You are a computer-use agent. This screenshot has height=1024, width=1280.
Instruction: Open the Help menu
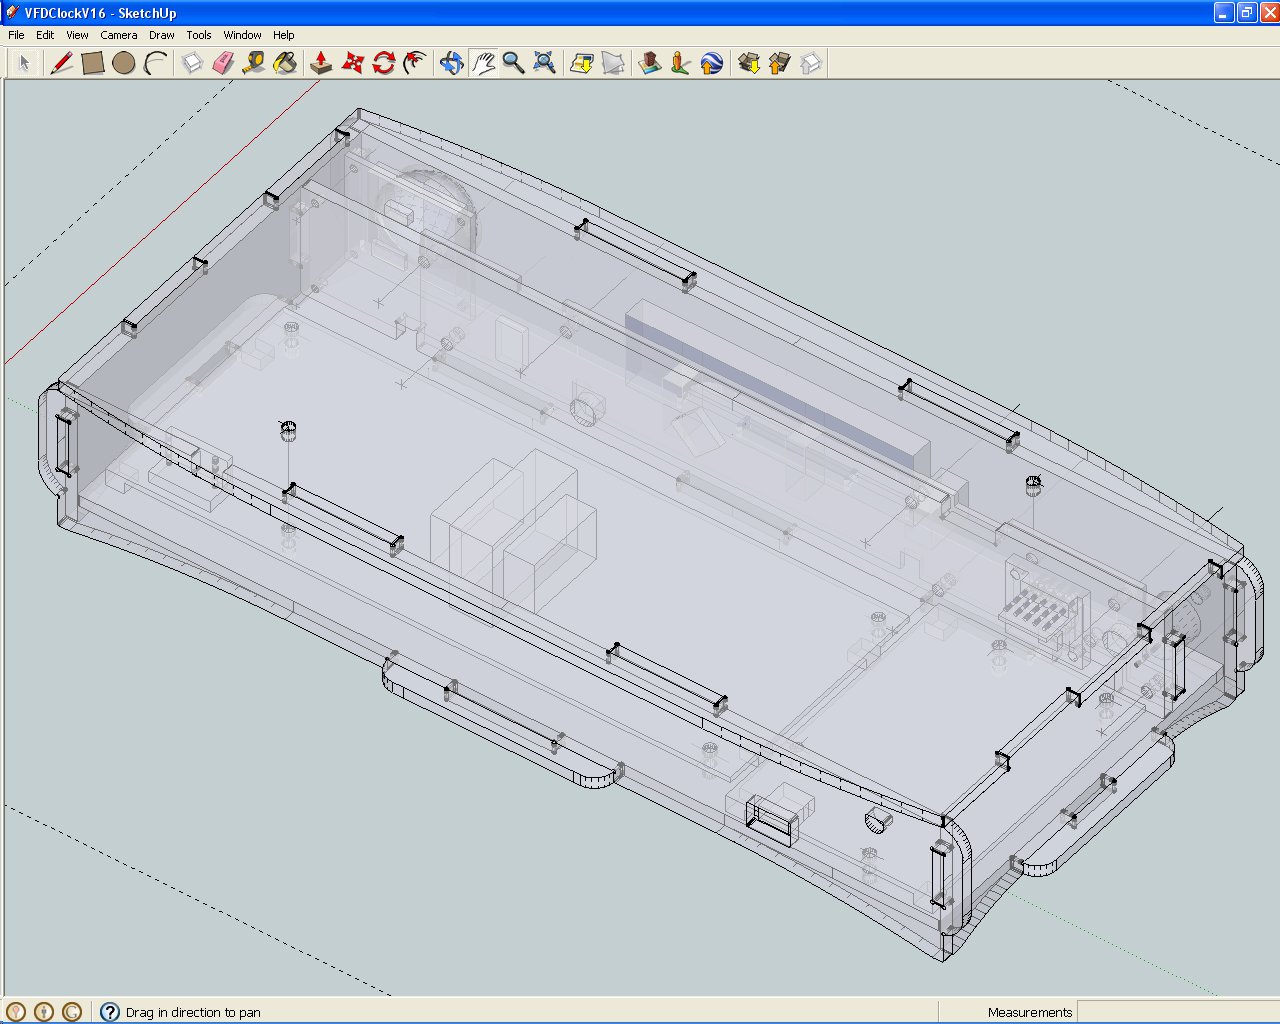[x=284, y=35]
